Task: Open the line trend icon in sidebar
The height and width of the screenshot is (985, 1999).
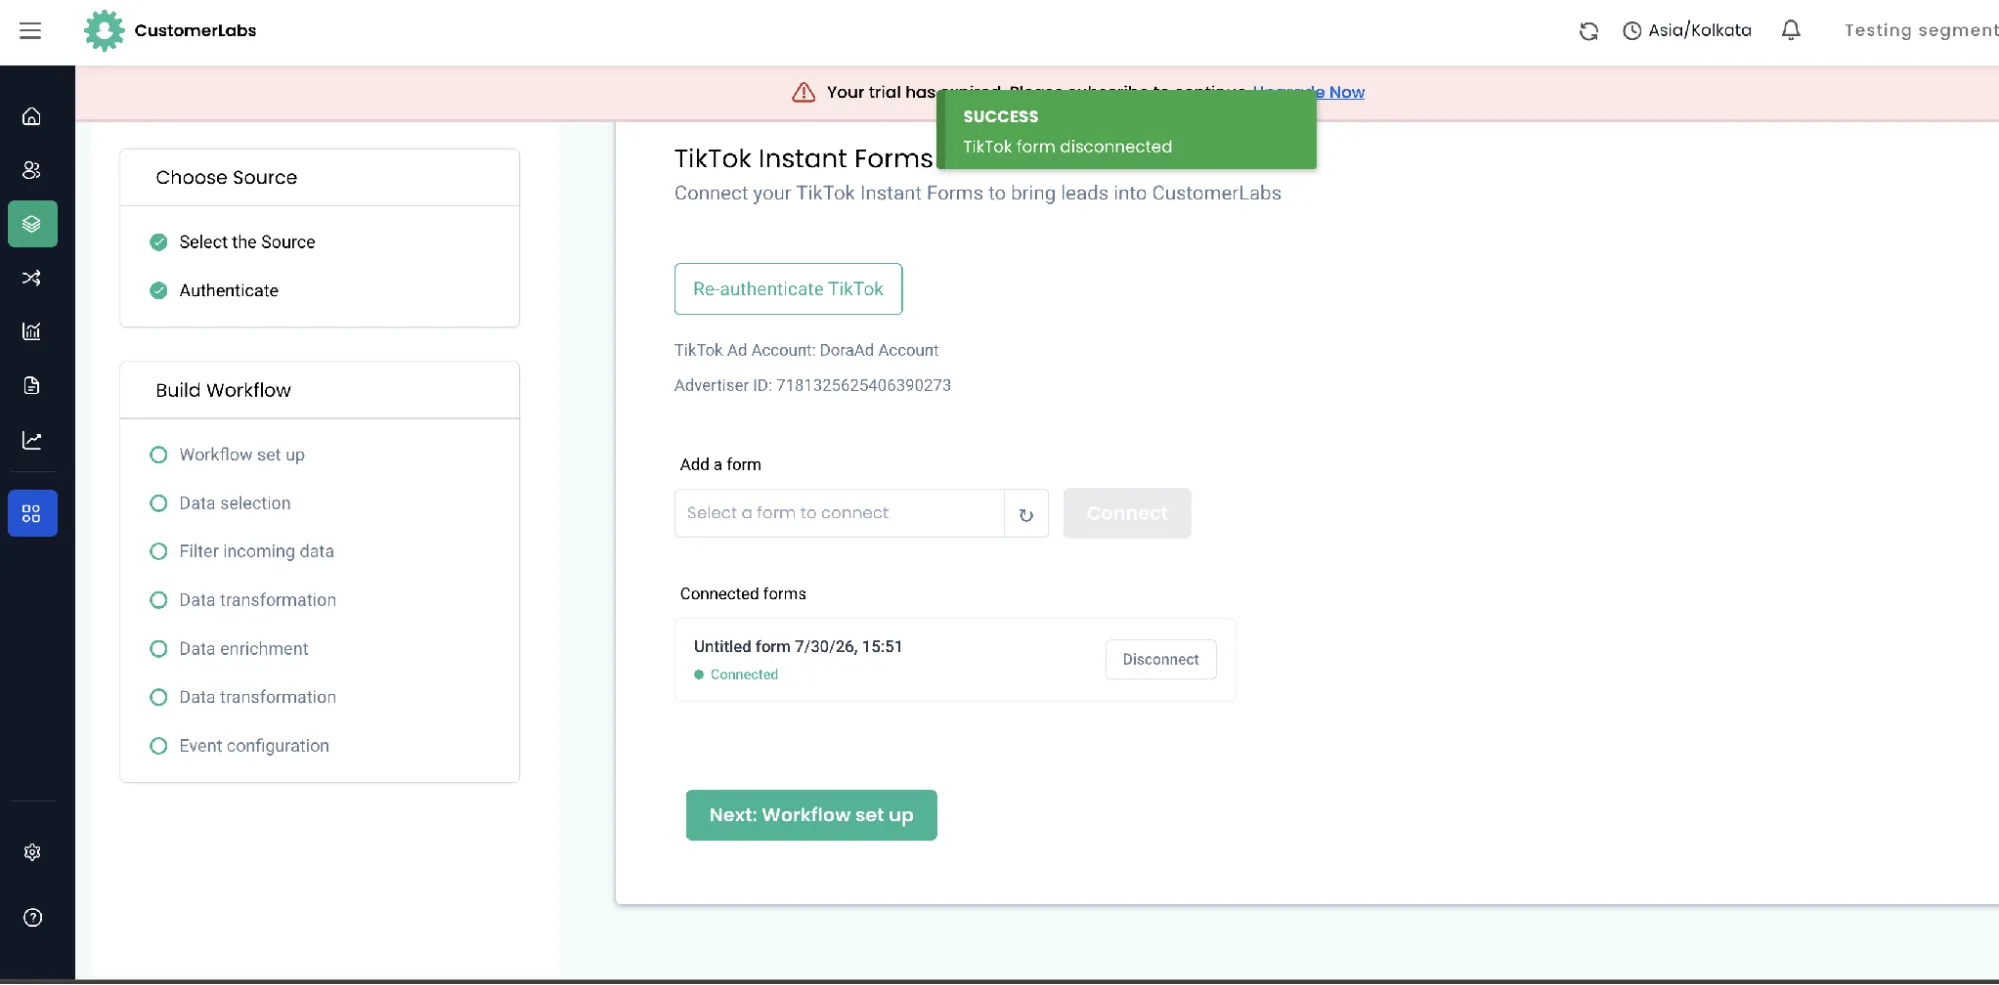Action: tap(32, 440)
